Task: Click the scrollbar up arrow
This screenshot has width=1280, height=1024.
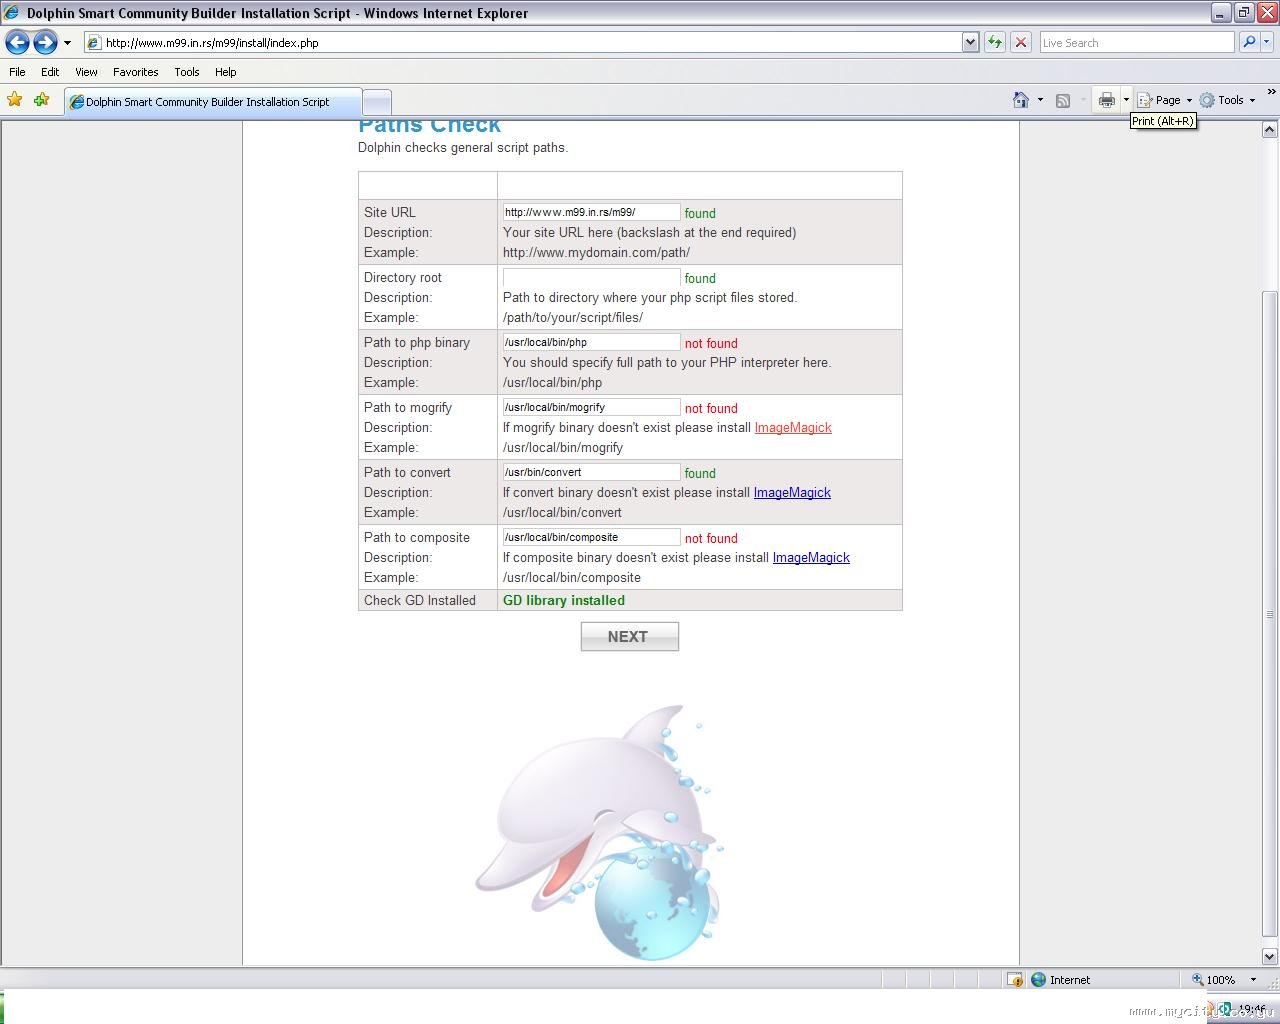Action: (1270, 129)
